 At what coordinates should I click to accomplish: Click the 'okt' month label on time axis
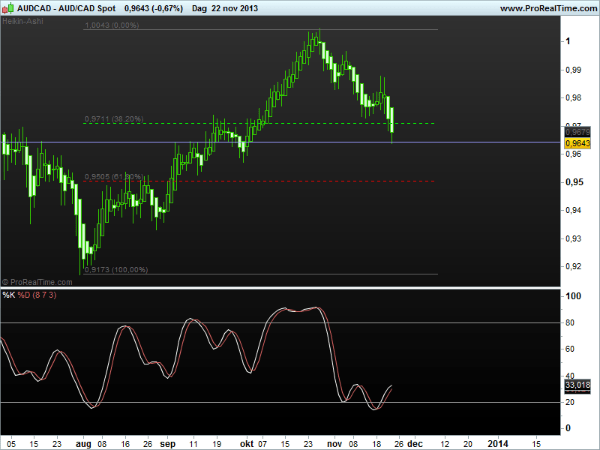(x=247, y=444)
